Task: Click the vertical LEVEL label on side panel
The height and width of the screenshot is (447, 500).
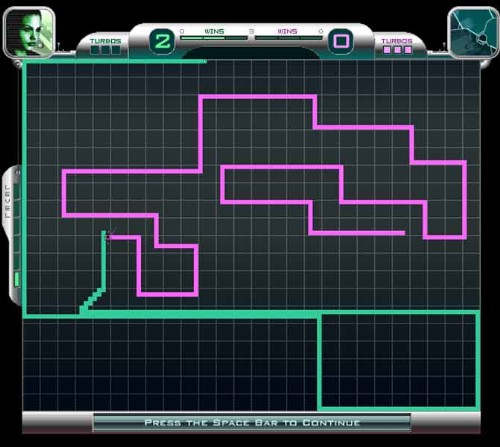Action: (x=8, y=202)
